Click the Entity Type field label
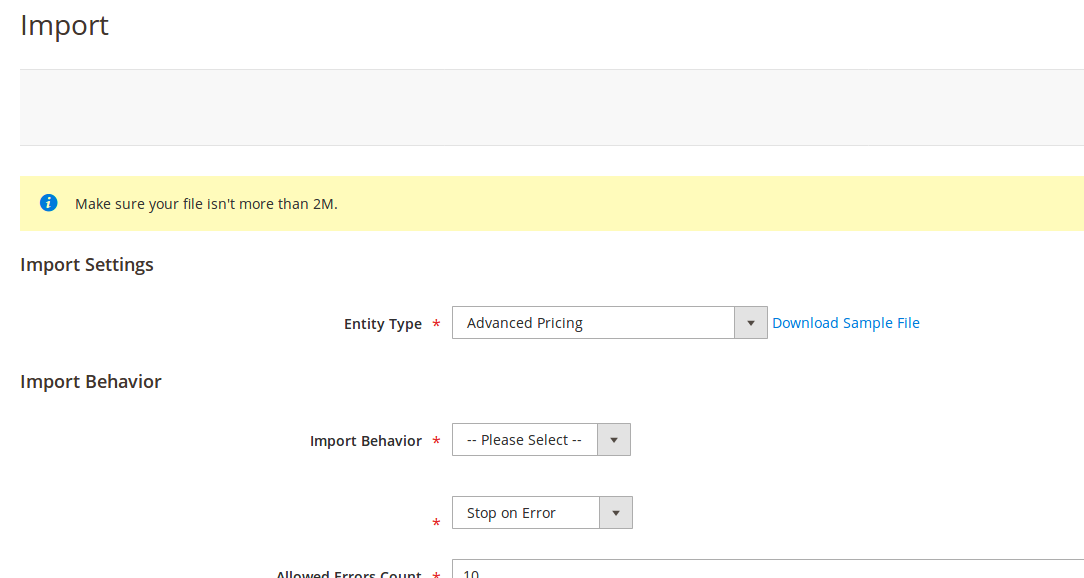Viewport: 1084px width, 578px height. 382,324
